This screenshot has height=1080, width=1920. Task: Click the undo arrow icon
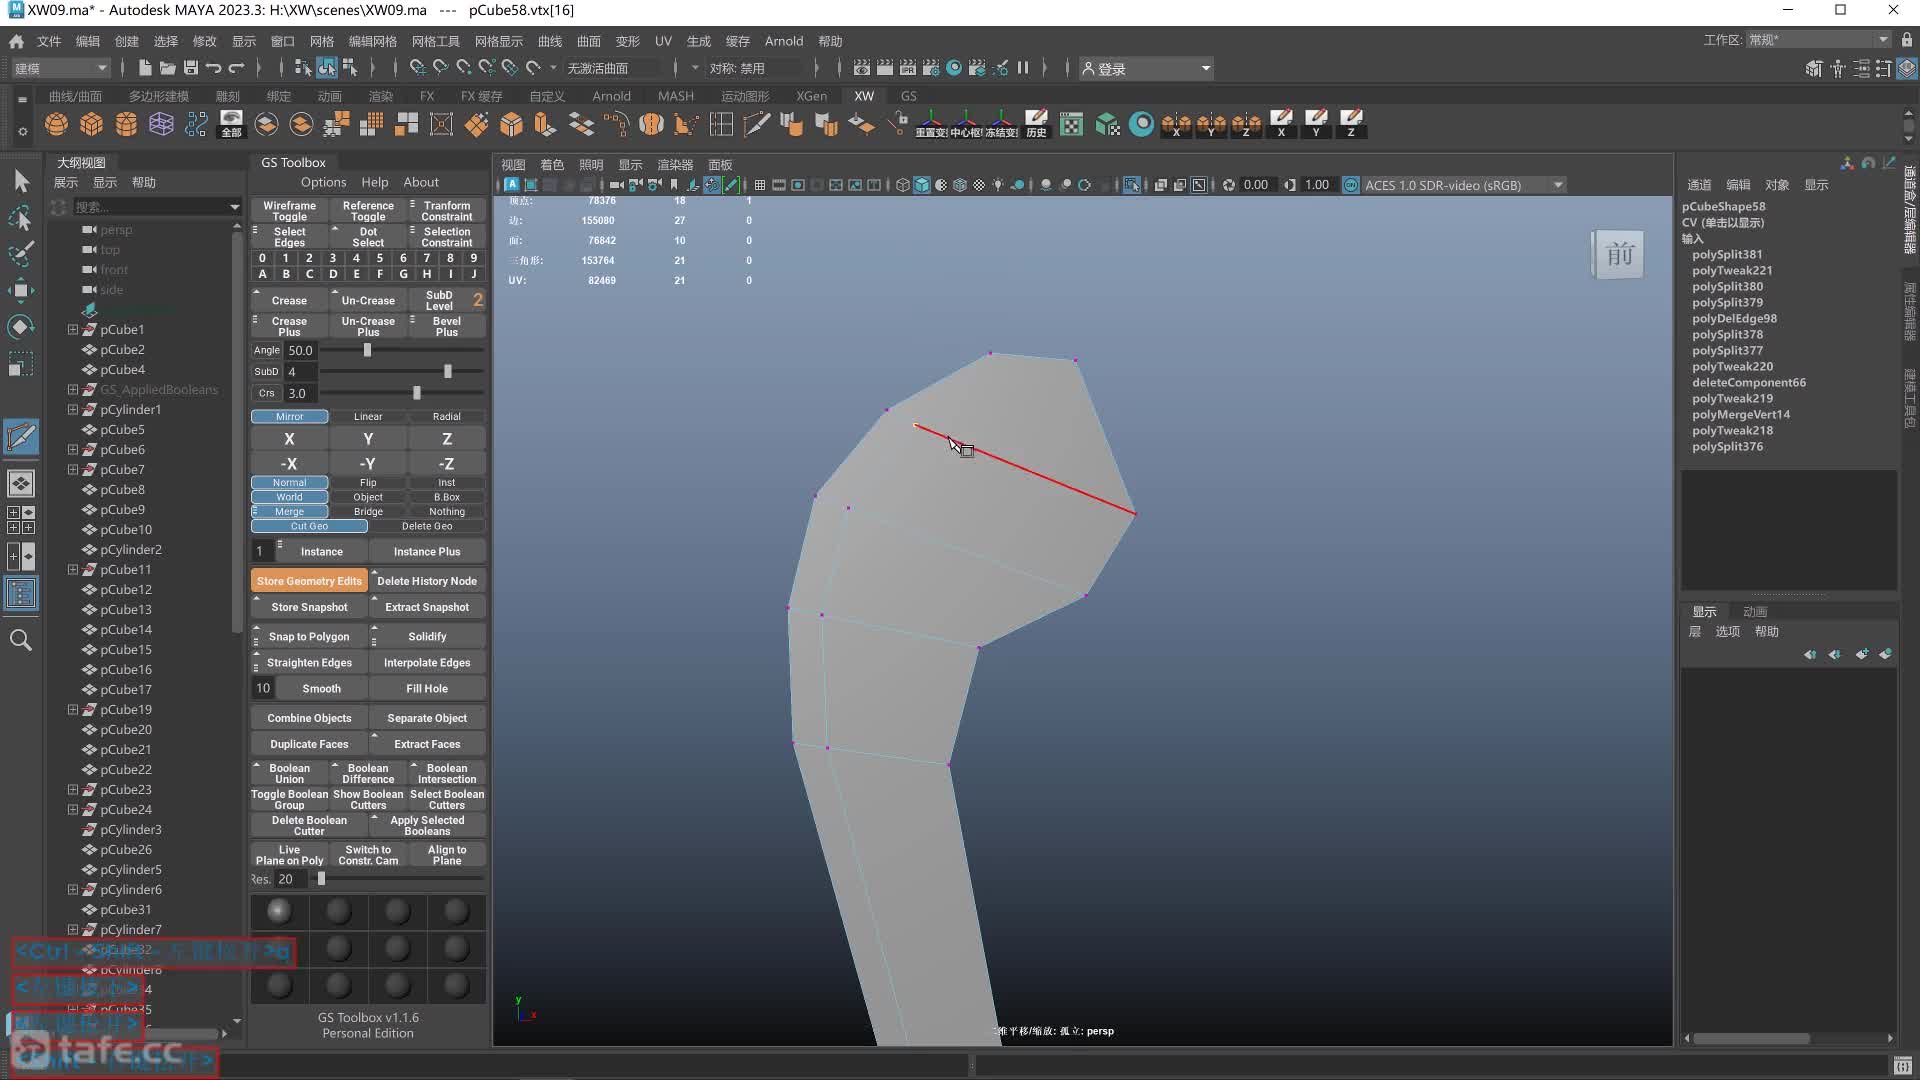coord(213,68)
